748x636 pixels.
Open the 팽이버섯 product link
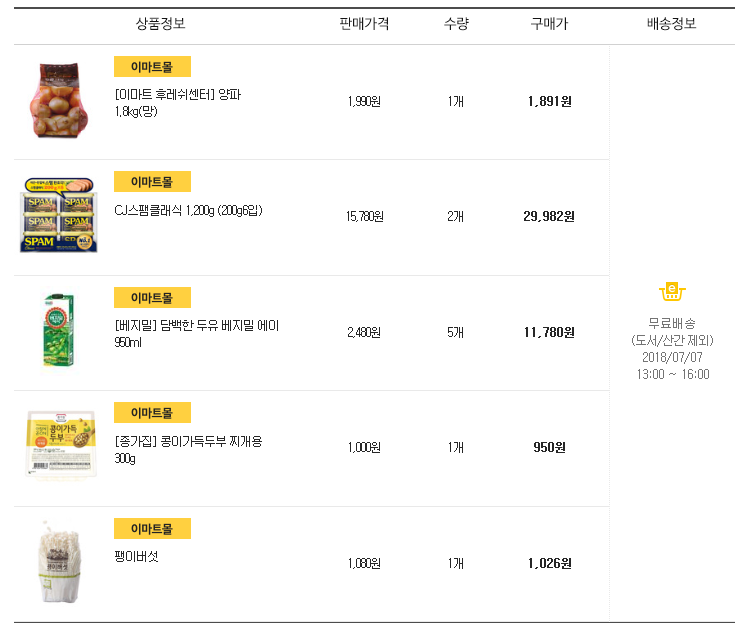coord(136,556)
